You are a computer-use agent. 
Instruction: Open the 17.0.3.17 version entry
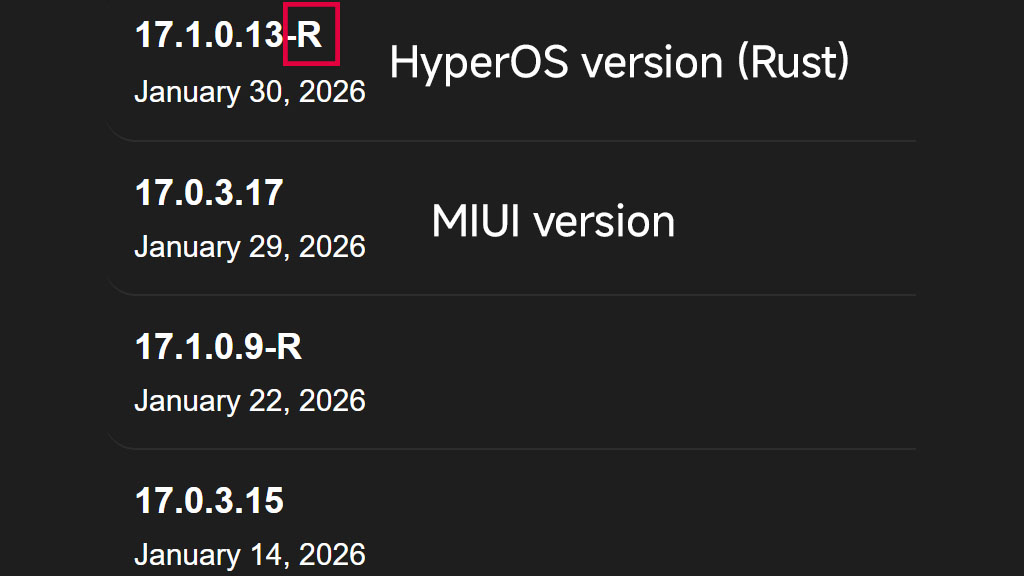click(x=209, y=192)
